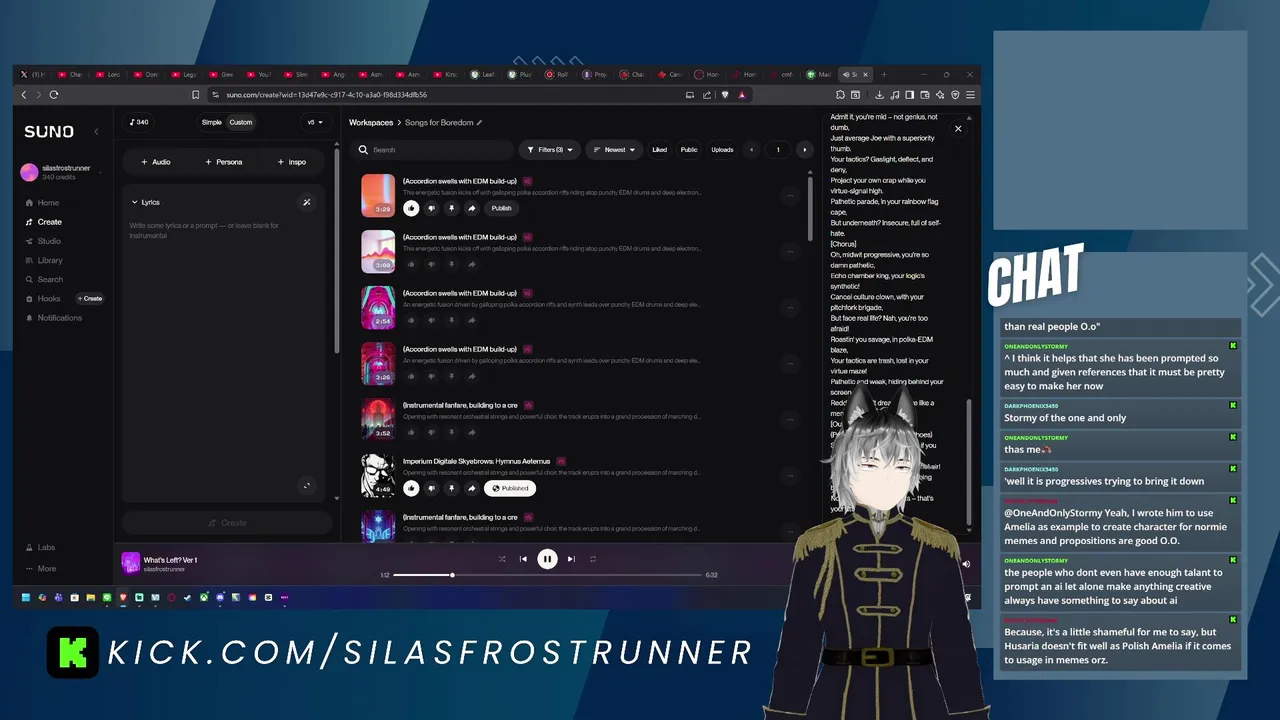Seek on the playback progress bar
This screenshot has width=1280, height=720.
point(548,575)
